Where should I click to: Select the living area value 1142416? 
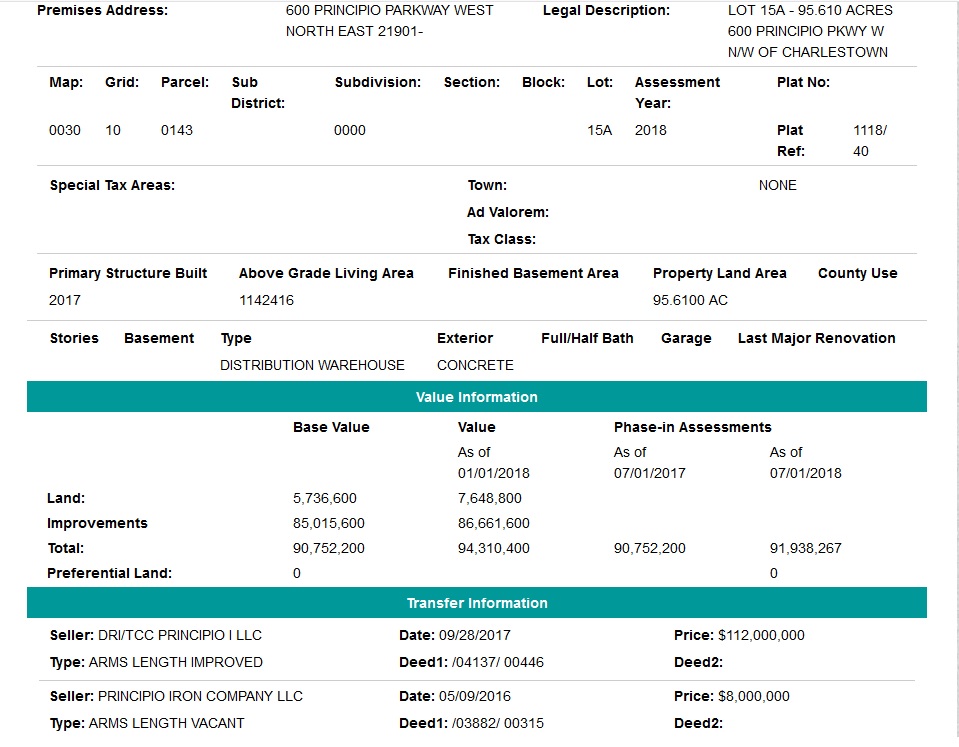click(266, 300)
